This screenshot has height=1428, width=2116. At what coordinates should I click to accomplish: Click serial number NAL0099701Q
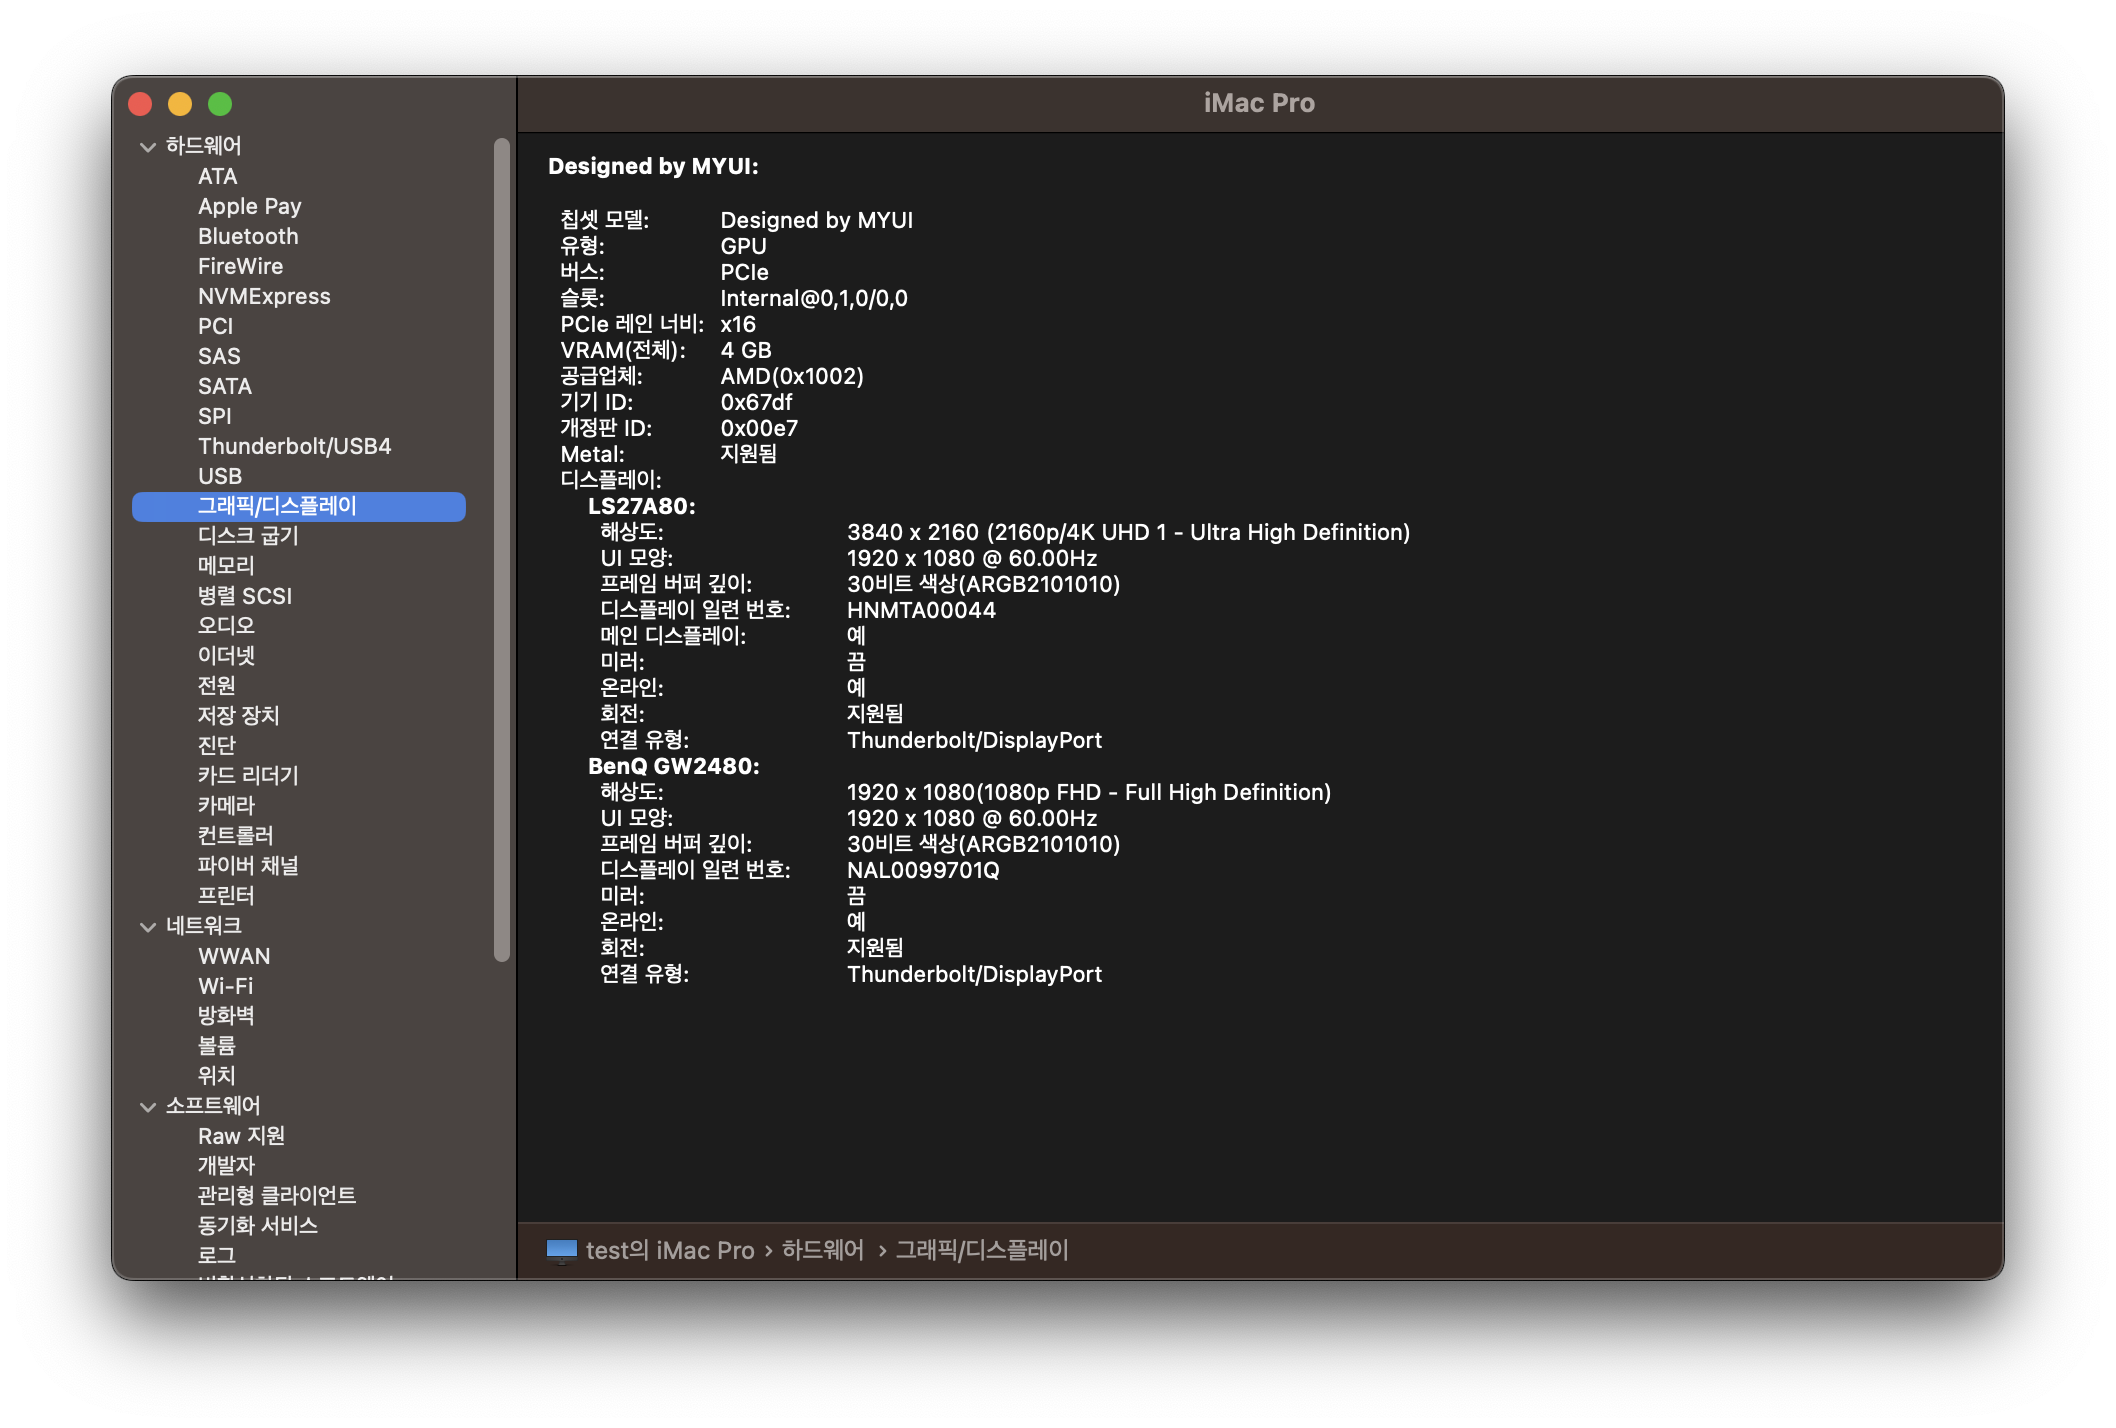click(x=923, y=871)
